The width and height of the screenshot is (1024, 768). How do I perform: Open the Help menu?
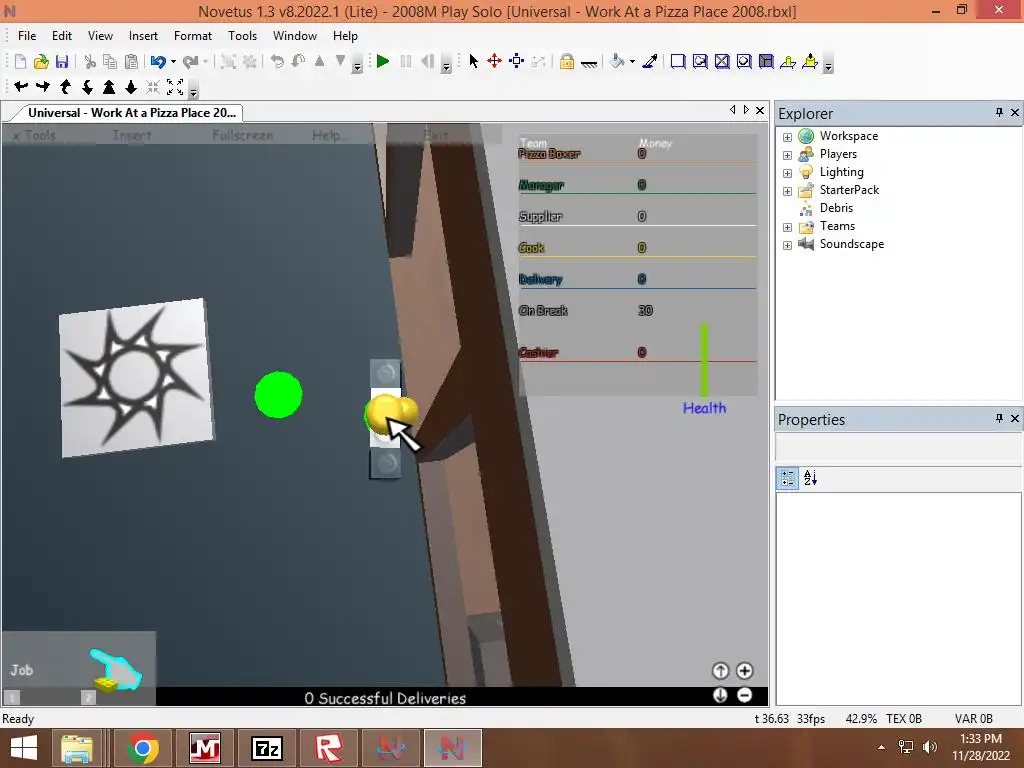point(345,36)
